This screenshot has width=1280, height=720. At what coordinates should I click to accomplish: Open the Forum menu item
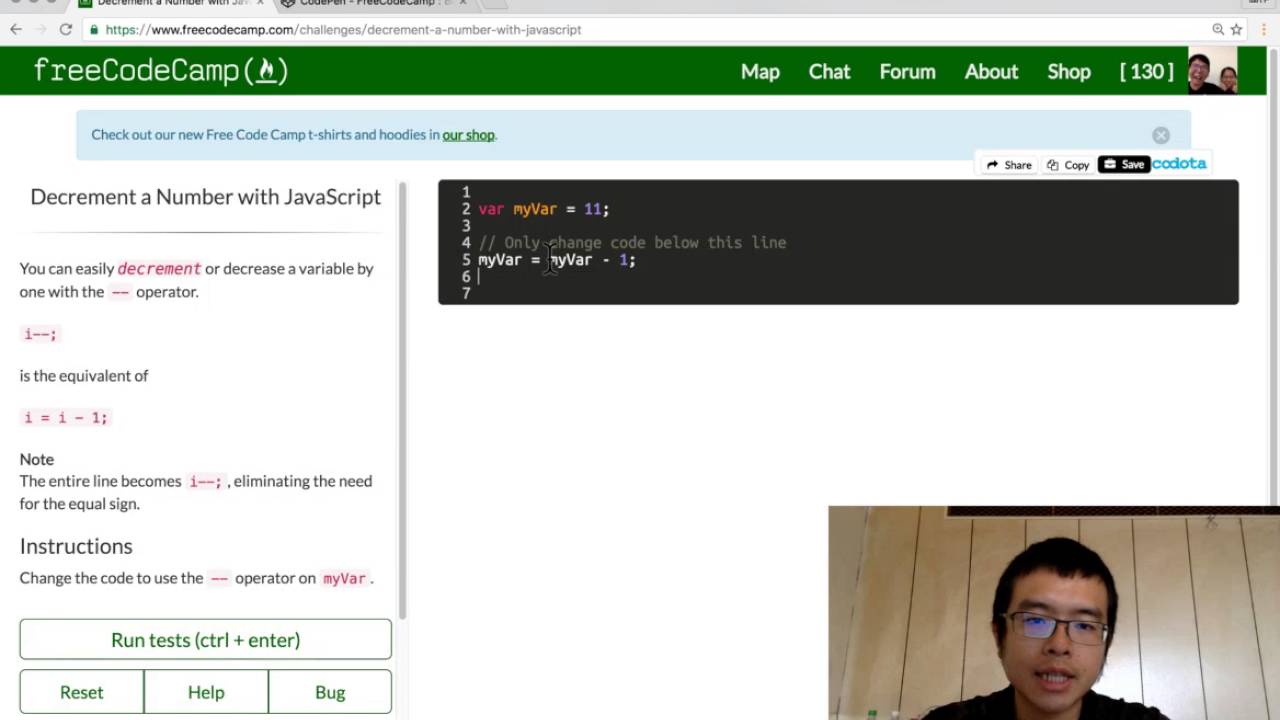coord(907,71)
